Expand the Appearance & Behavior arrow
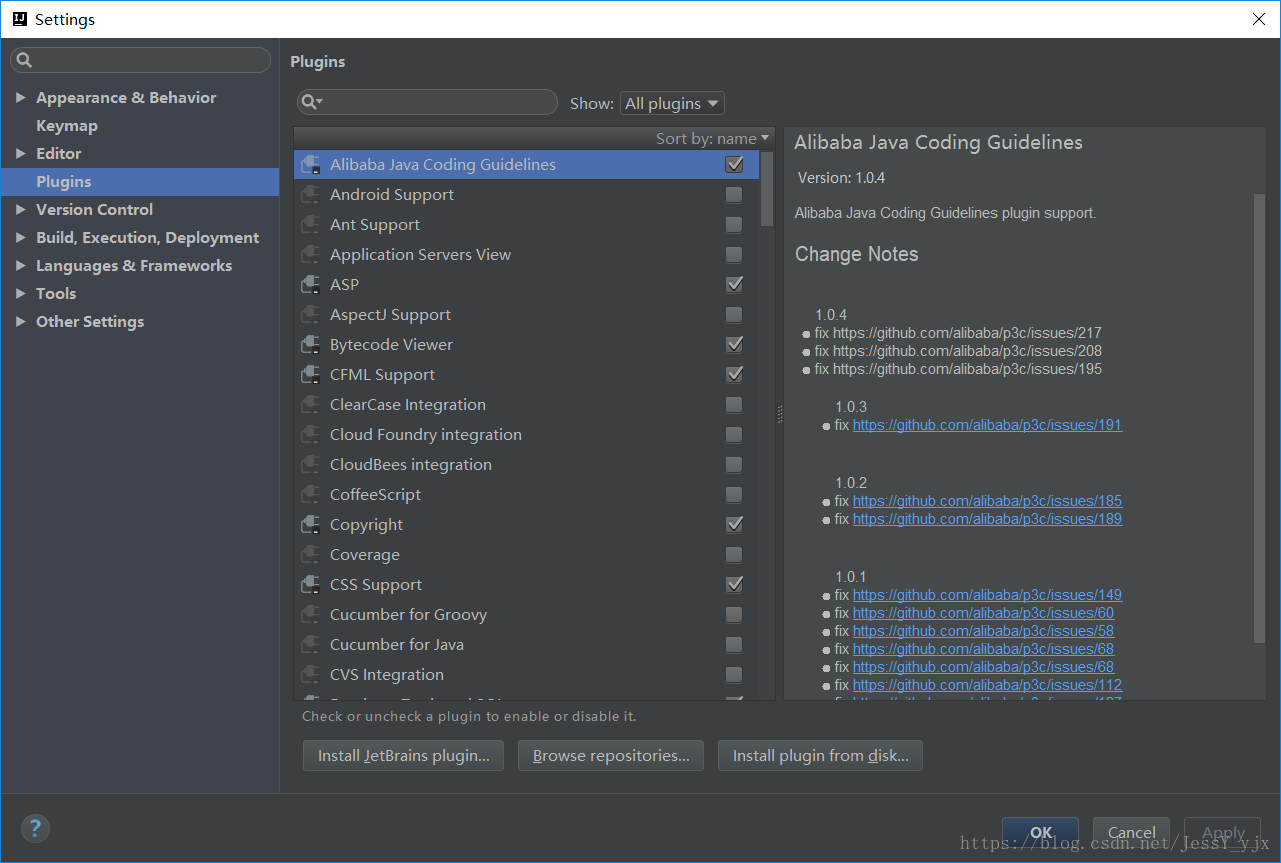The height and width of the screenshot is (863, 1281). coord(21,97)
